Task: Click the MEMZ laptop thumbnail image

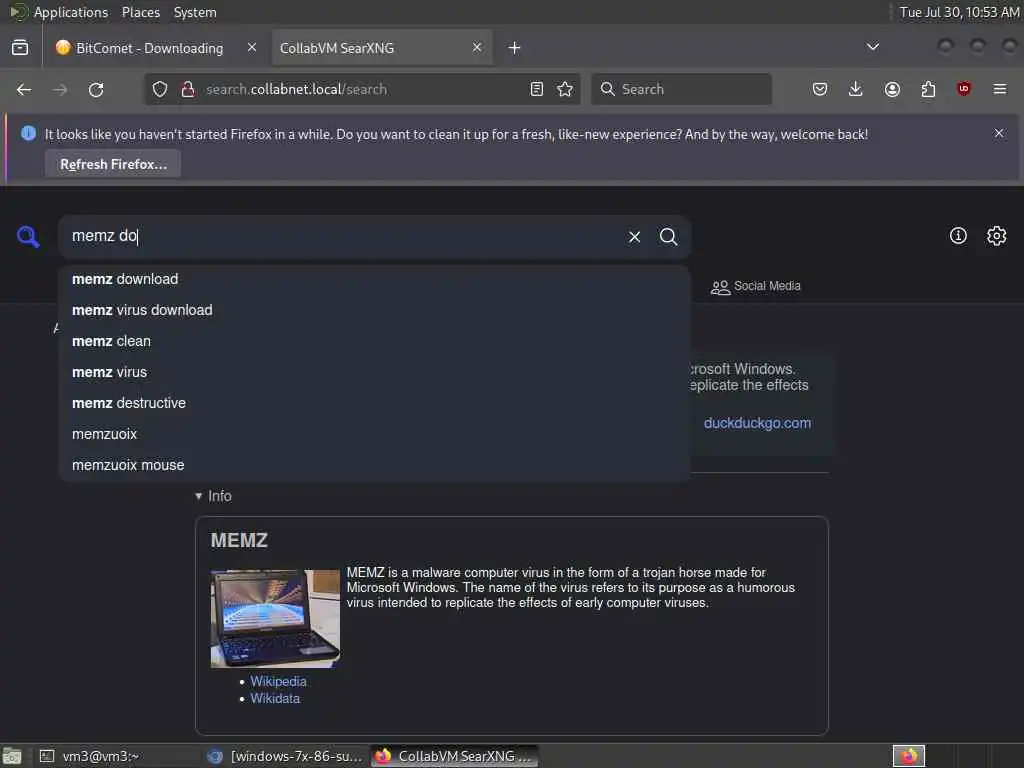Action: 275,618
